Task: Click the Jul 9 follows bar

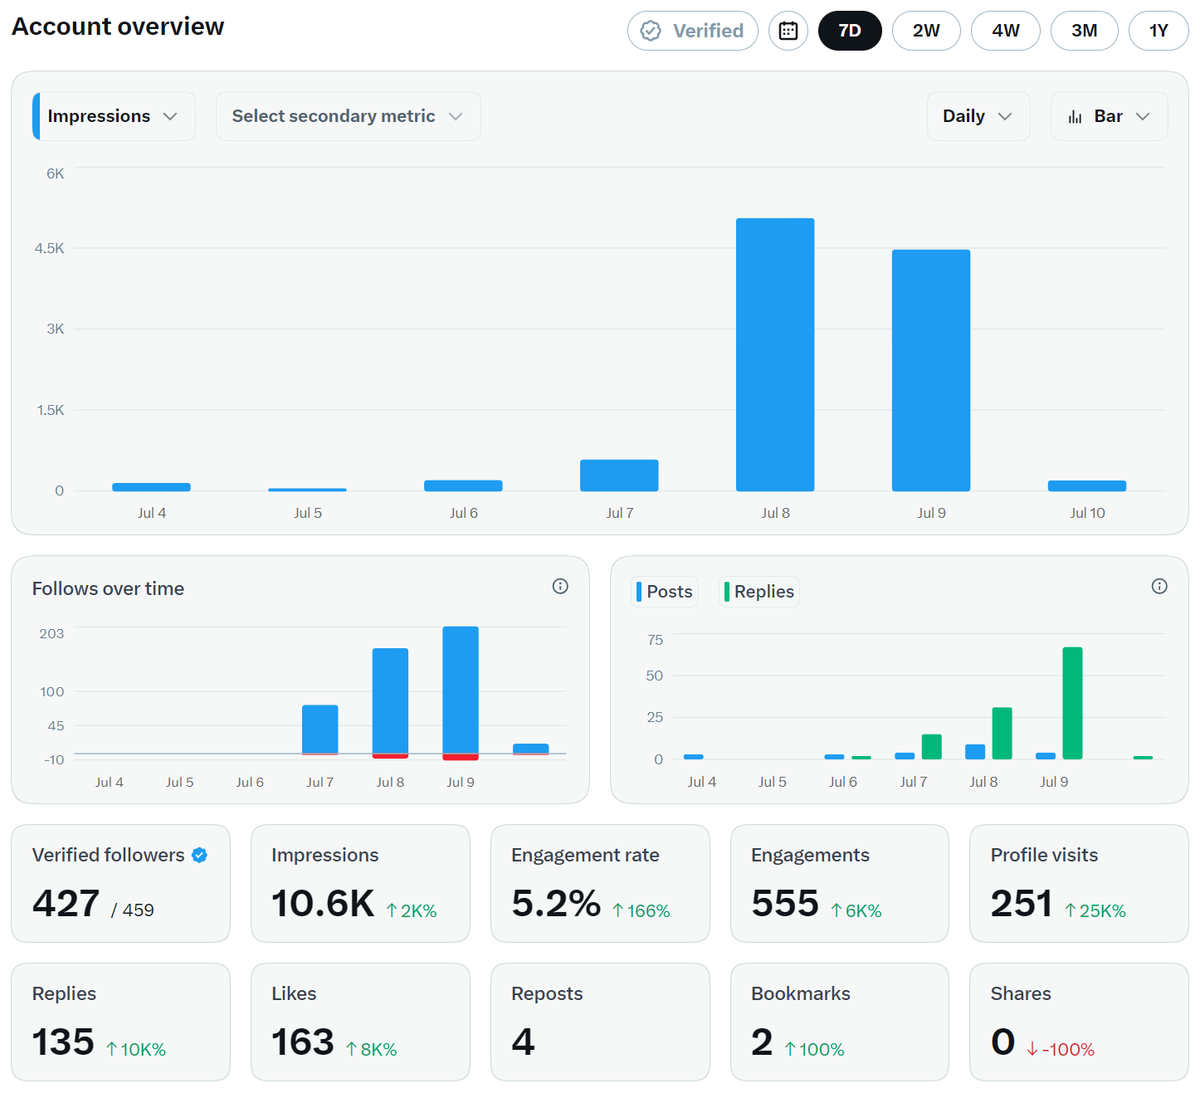Action: pyautogui.click(x=460, y=690)
